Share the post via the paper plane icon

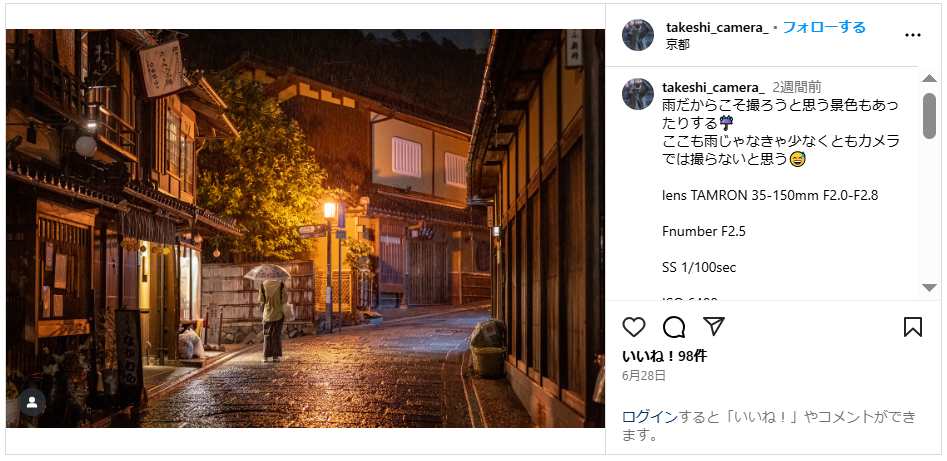(x=714, y=327)
